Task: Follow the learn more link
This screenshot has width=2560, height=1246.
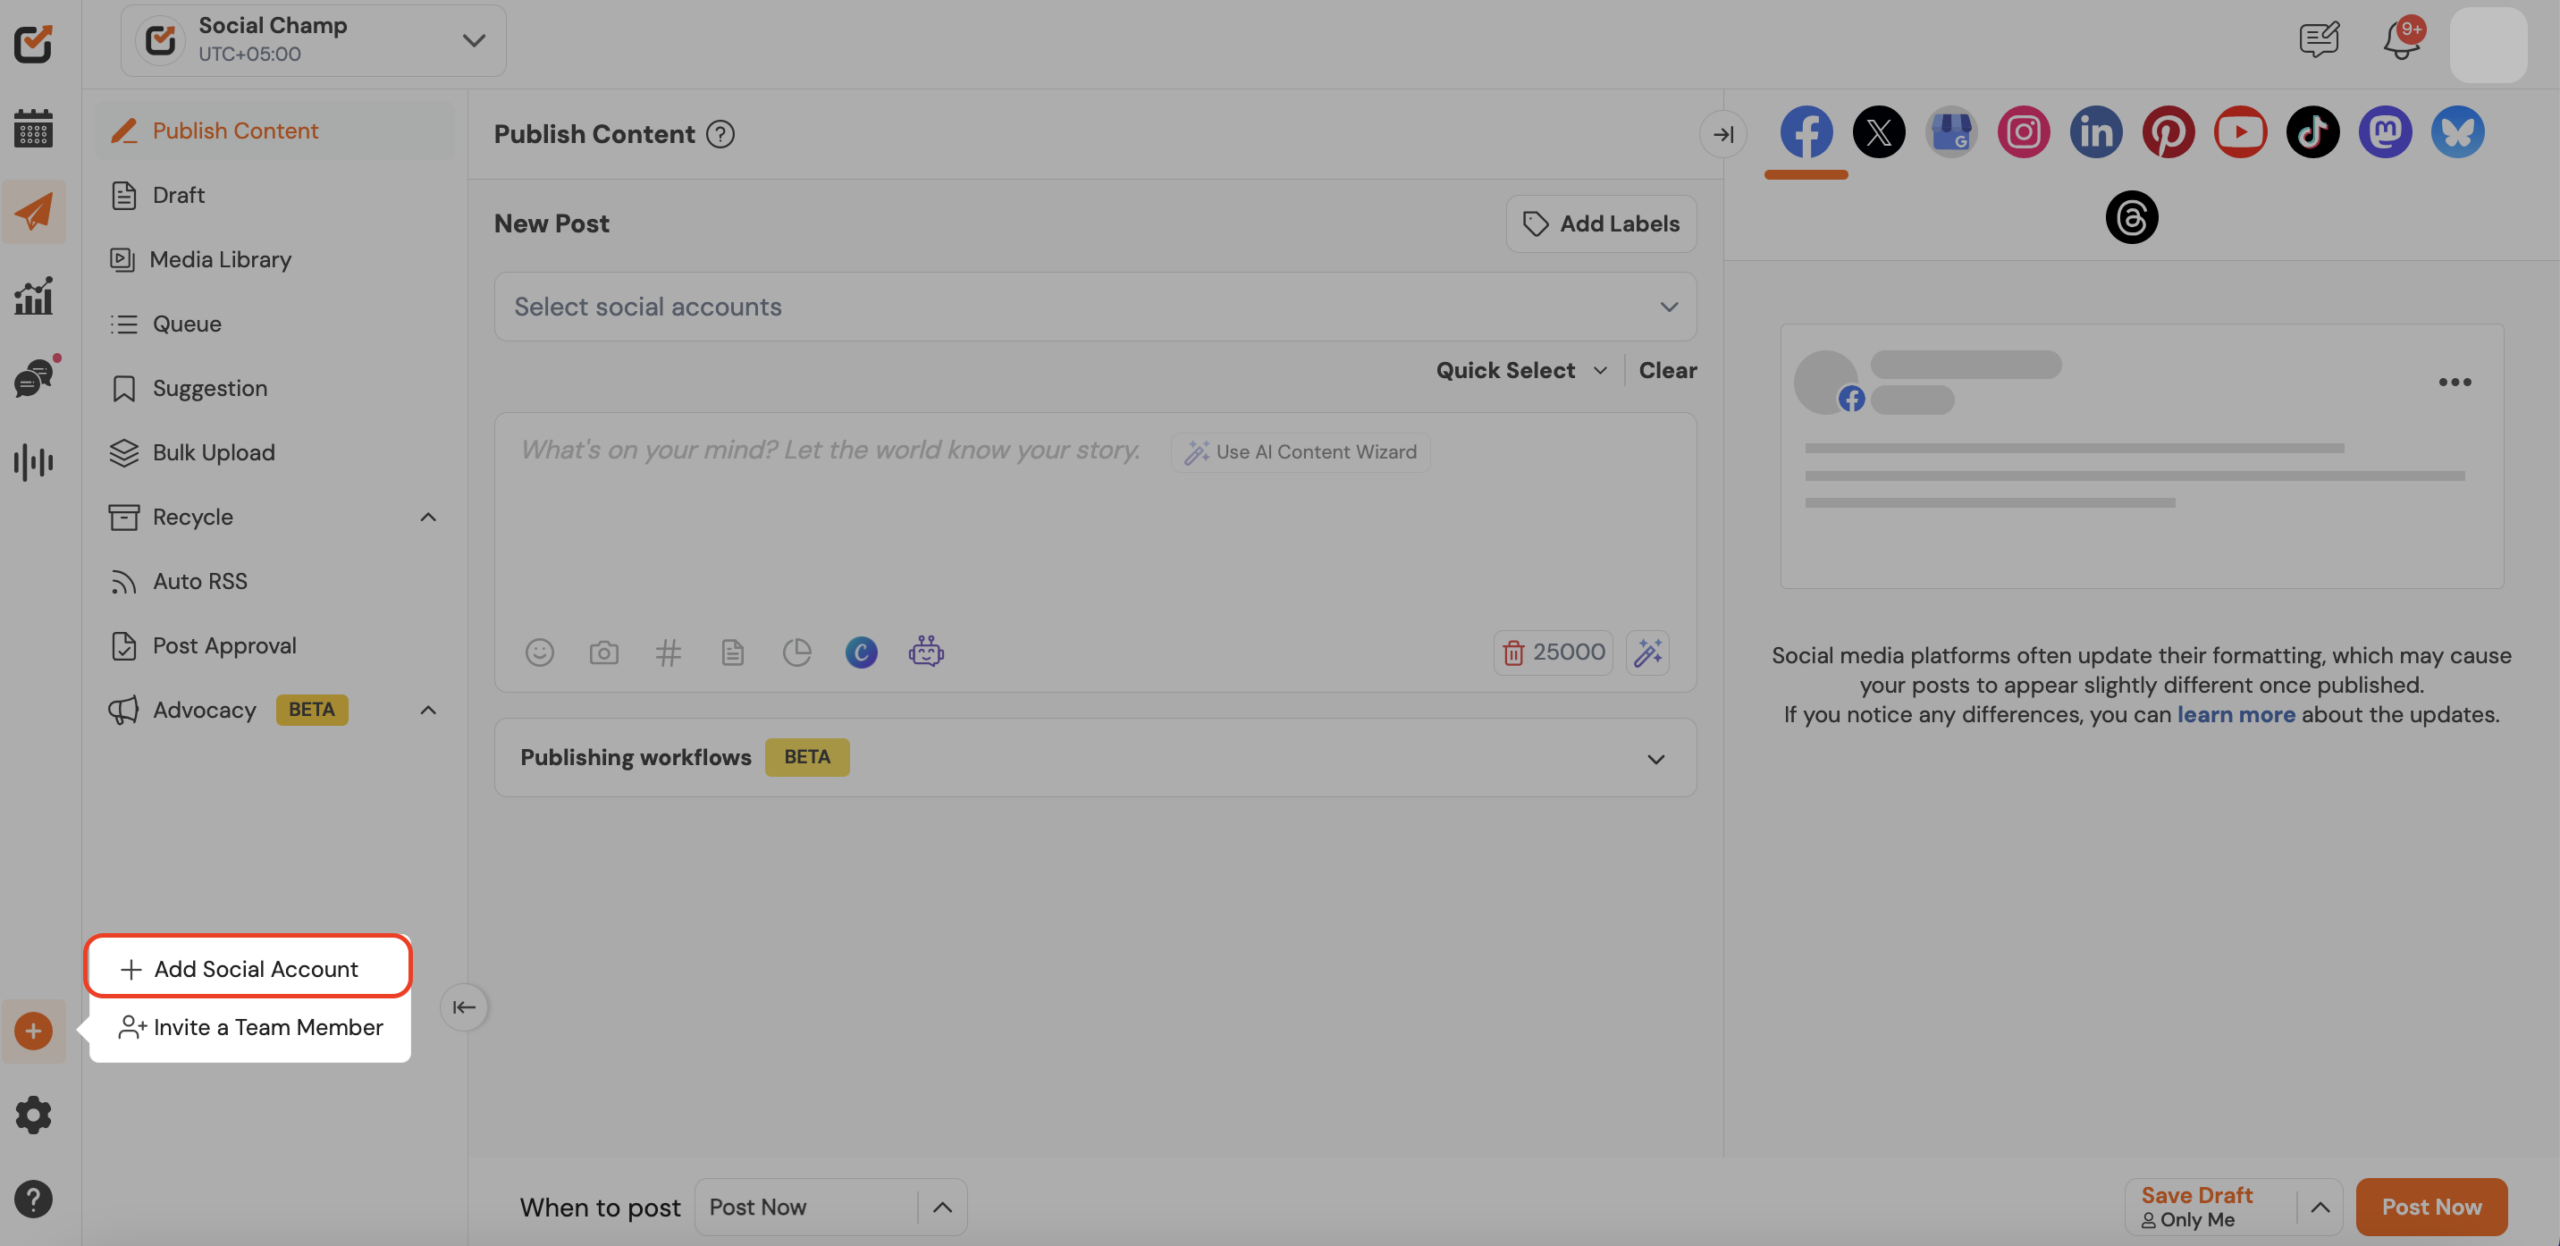Action: 2235,715
